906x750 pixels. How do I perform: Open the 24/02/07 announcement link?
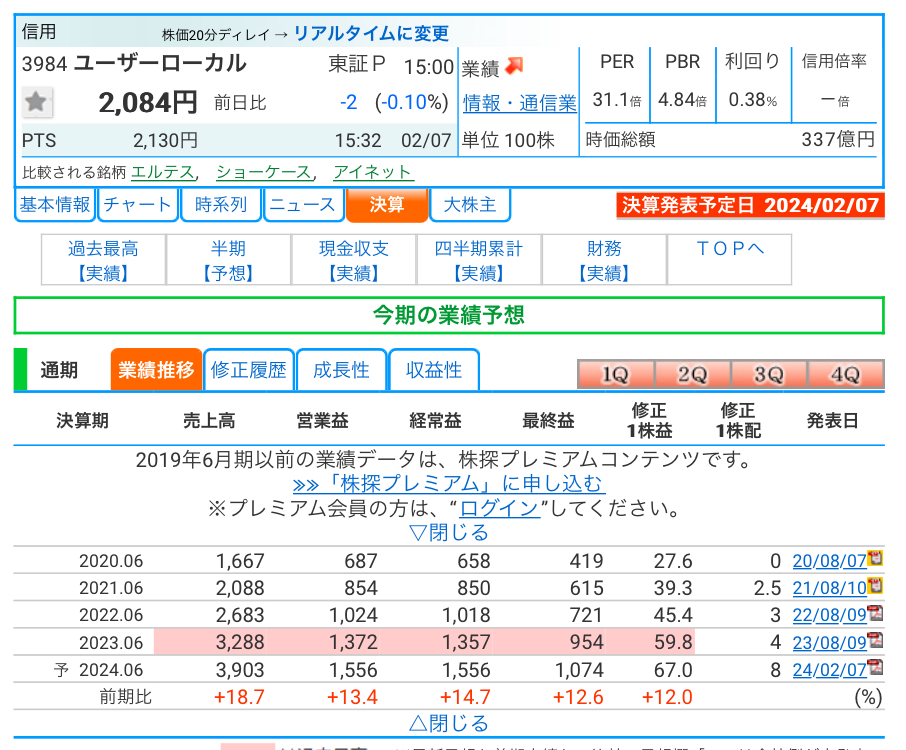(830, 670)
